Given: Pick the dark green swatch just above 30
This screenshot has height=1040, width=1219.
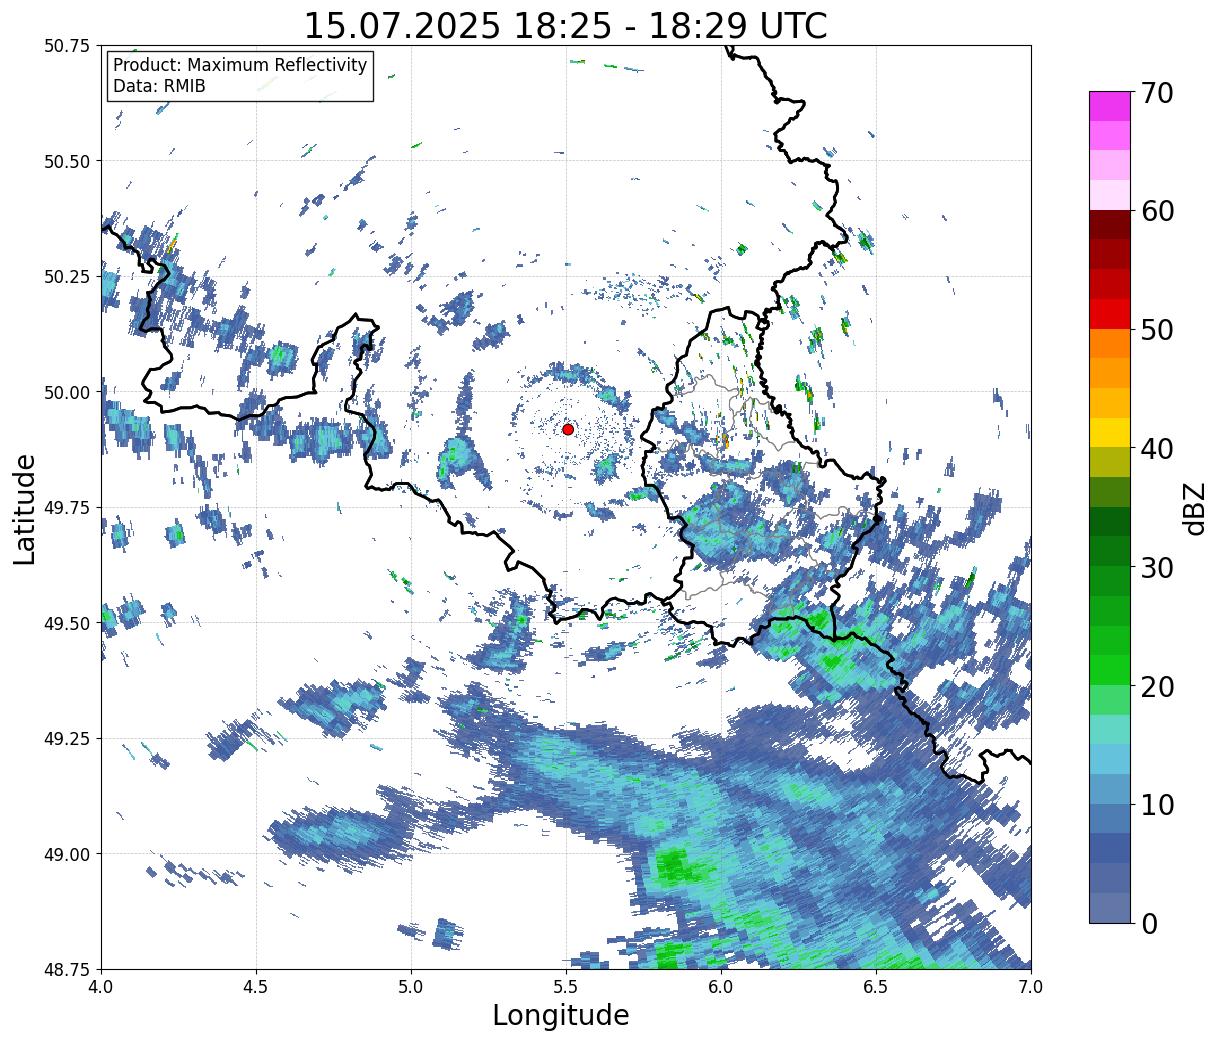Looking at the screenshot, I should click(x=1109, y=551).
